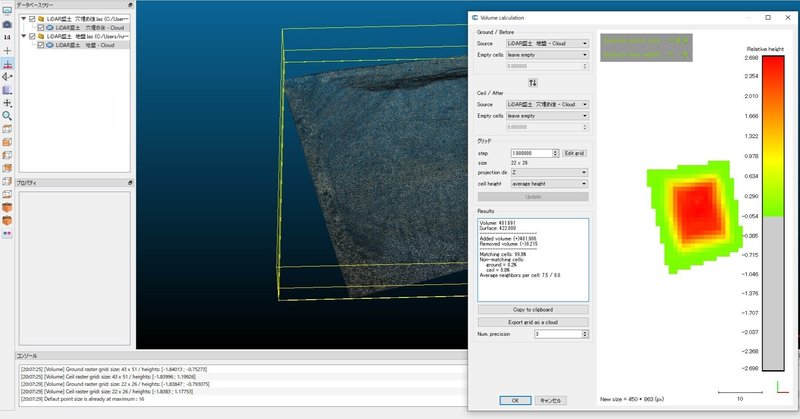The image size is (800, 419).
Task: Click the magnifying glass zoom icon
Action: 7,116
